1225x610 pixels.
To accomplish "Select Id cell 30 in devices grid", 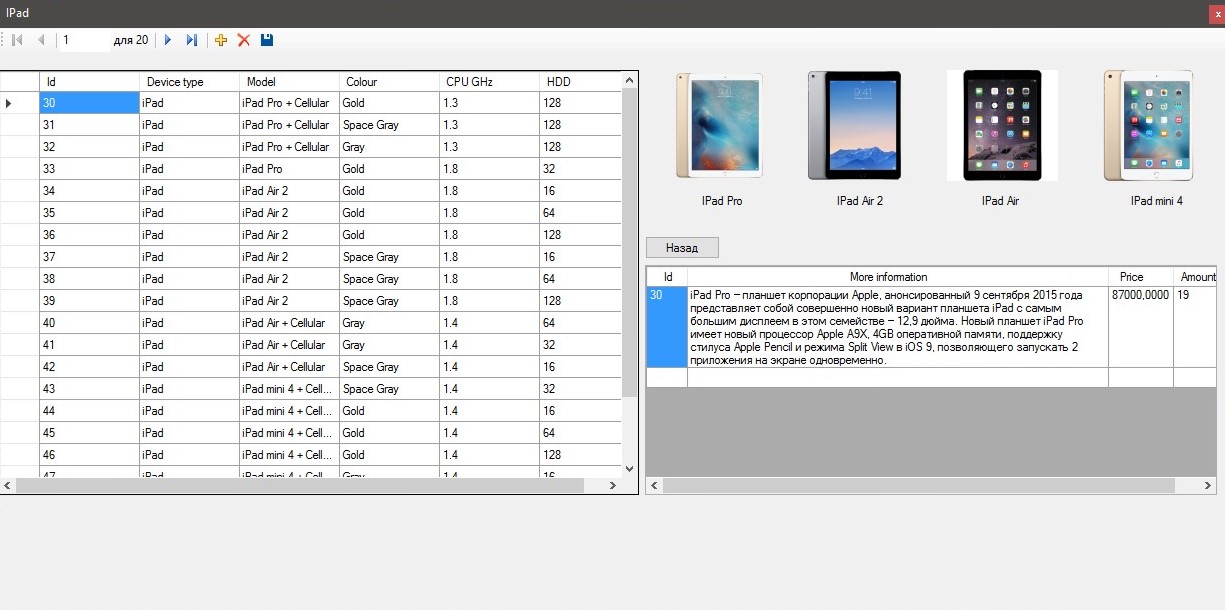I will click(x=89, y=103).
